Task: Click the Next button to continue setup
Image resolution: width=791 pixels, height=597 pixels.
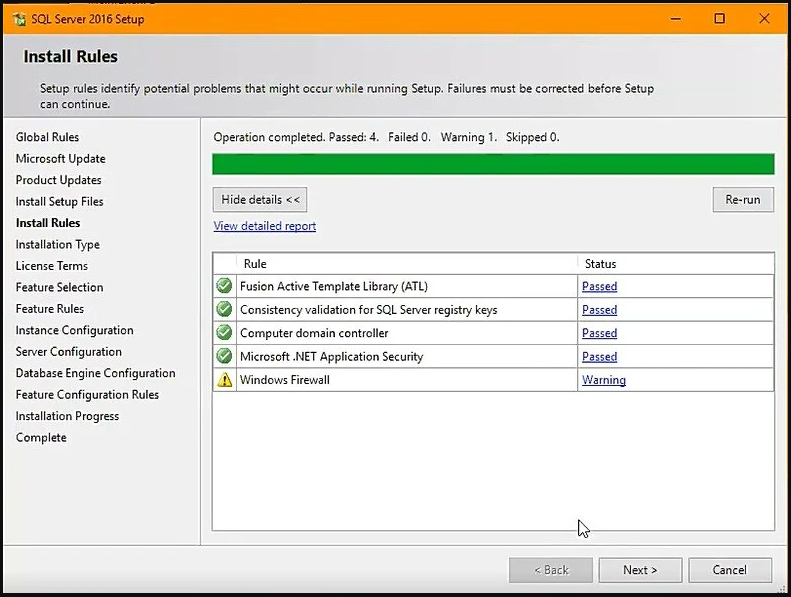Action: pyautogui.click(x=640, y=570)
